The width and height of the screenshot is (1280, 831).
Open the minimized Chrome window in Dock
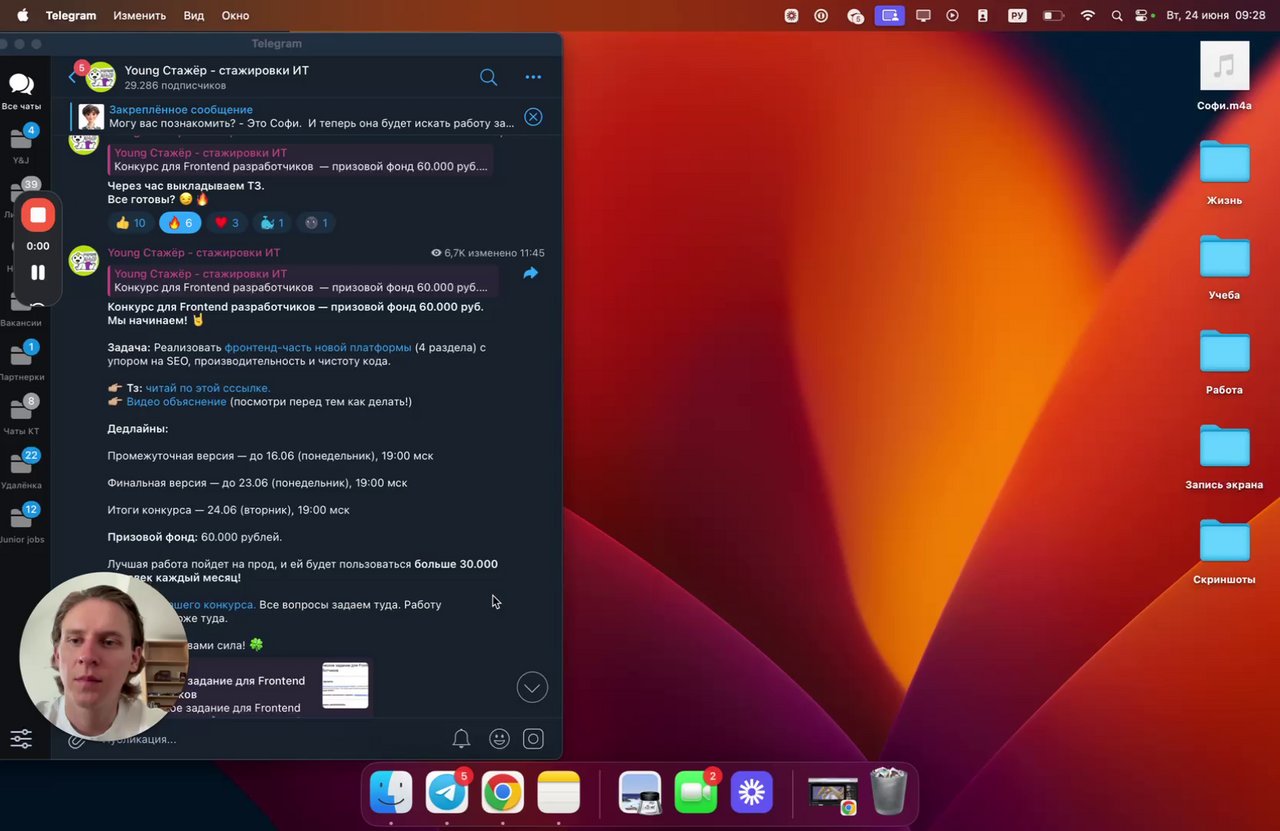point(833,794)
